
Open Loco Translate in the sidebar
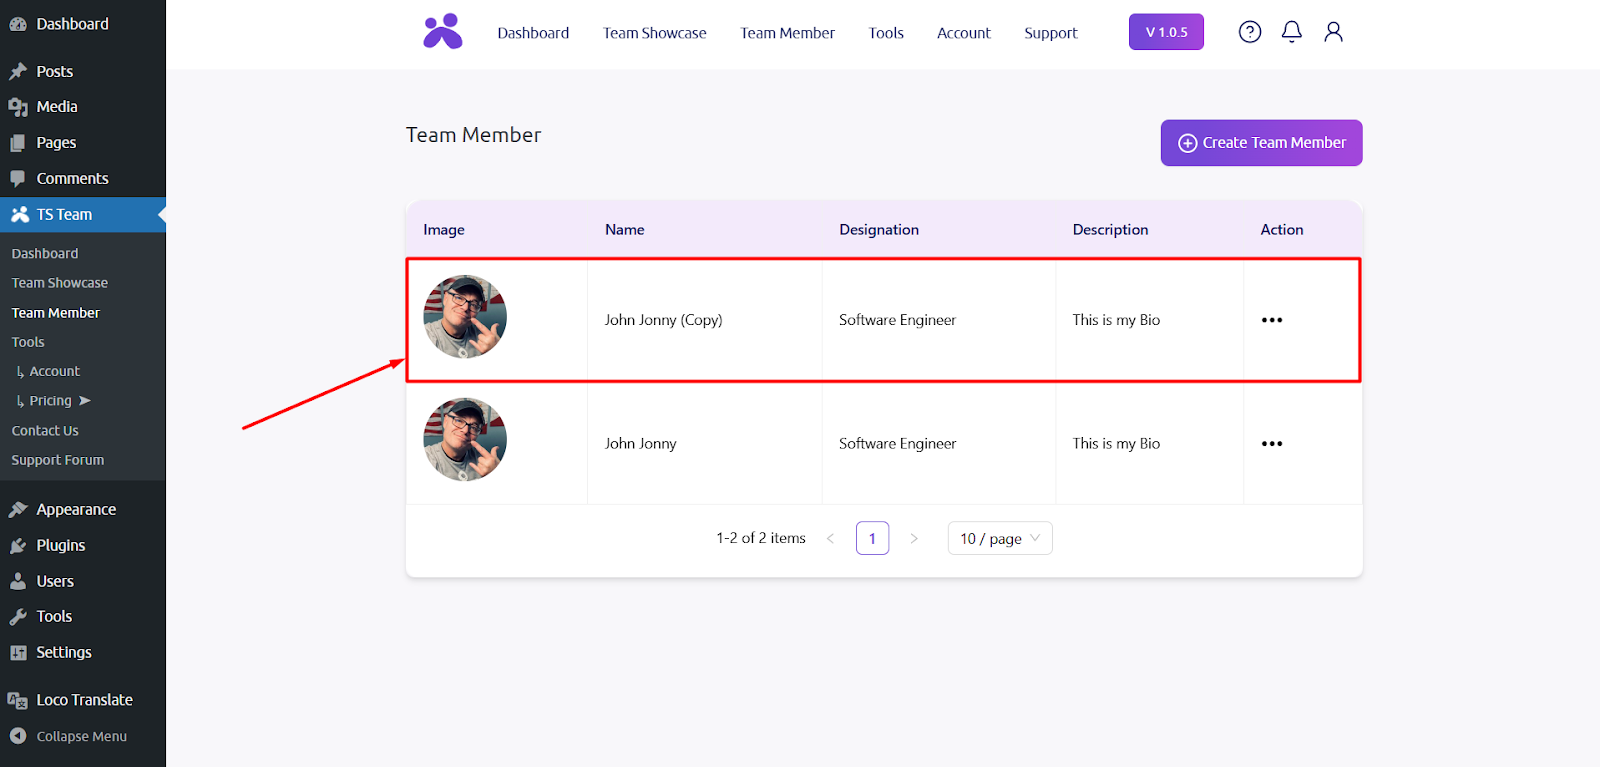pyautogui.click(x=84, y=700)
